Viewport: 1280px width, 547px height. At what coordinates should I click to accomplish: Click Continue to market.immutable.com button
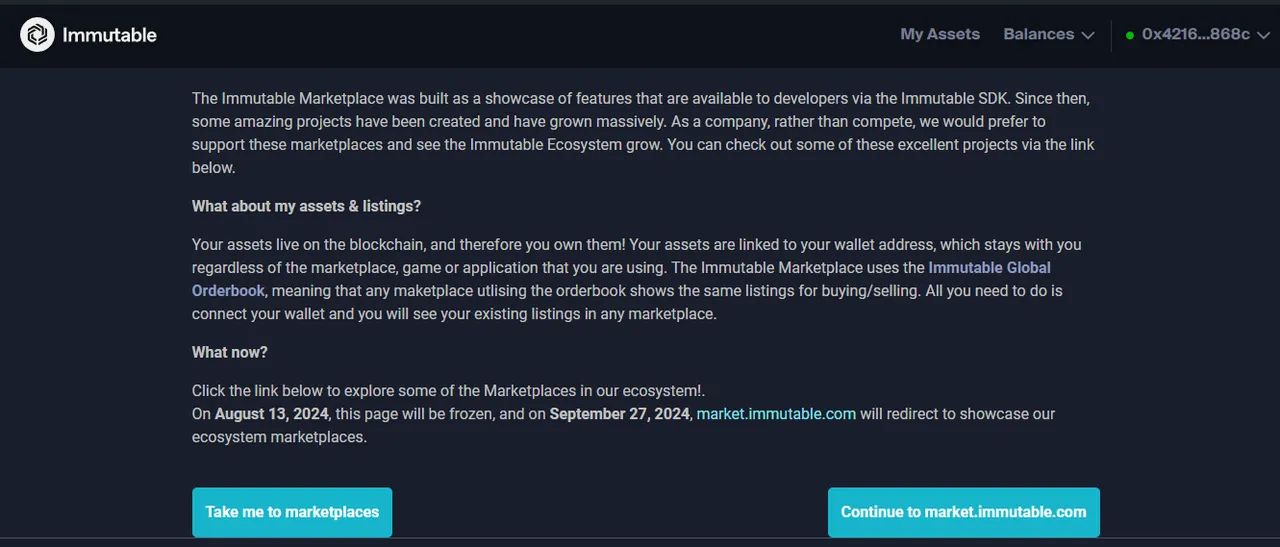(964, 512)
